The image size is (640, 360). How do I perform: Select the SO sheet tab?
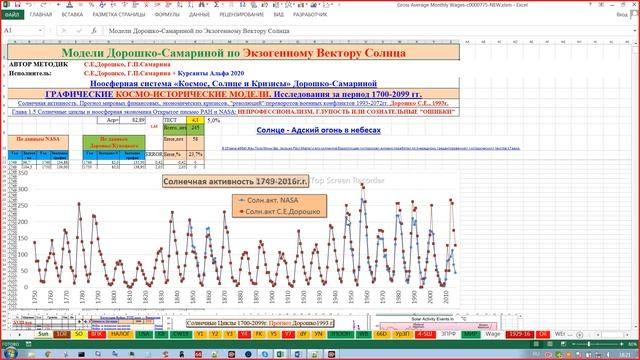pyautogui.click(x=79, y=334)
